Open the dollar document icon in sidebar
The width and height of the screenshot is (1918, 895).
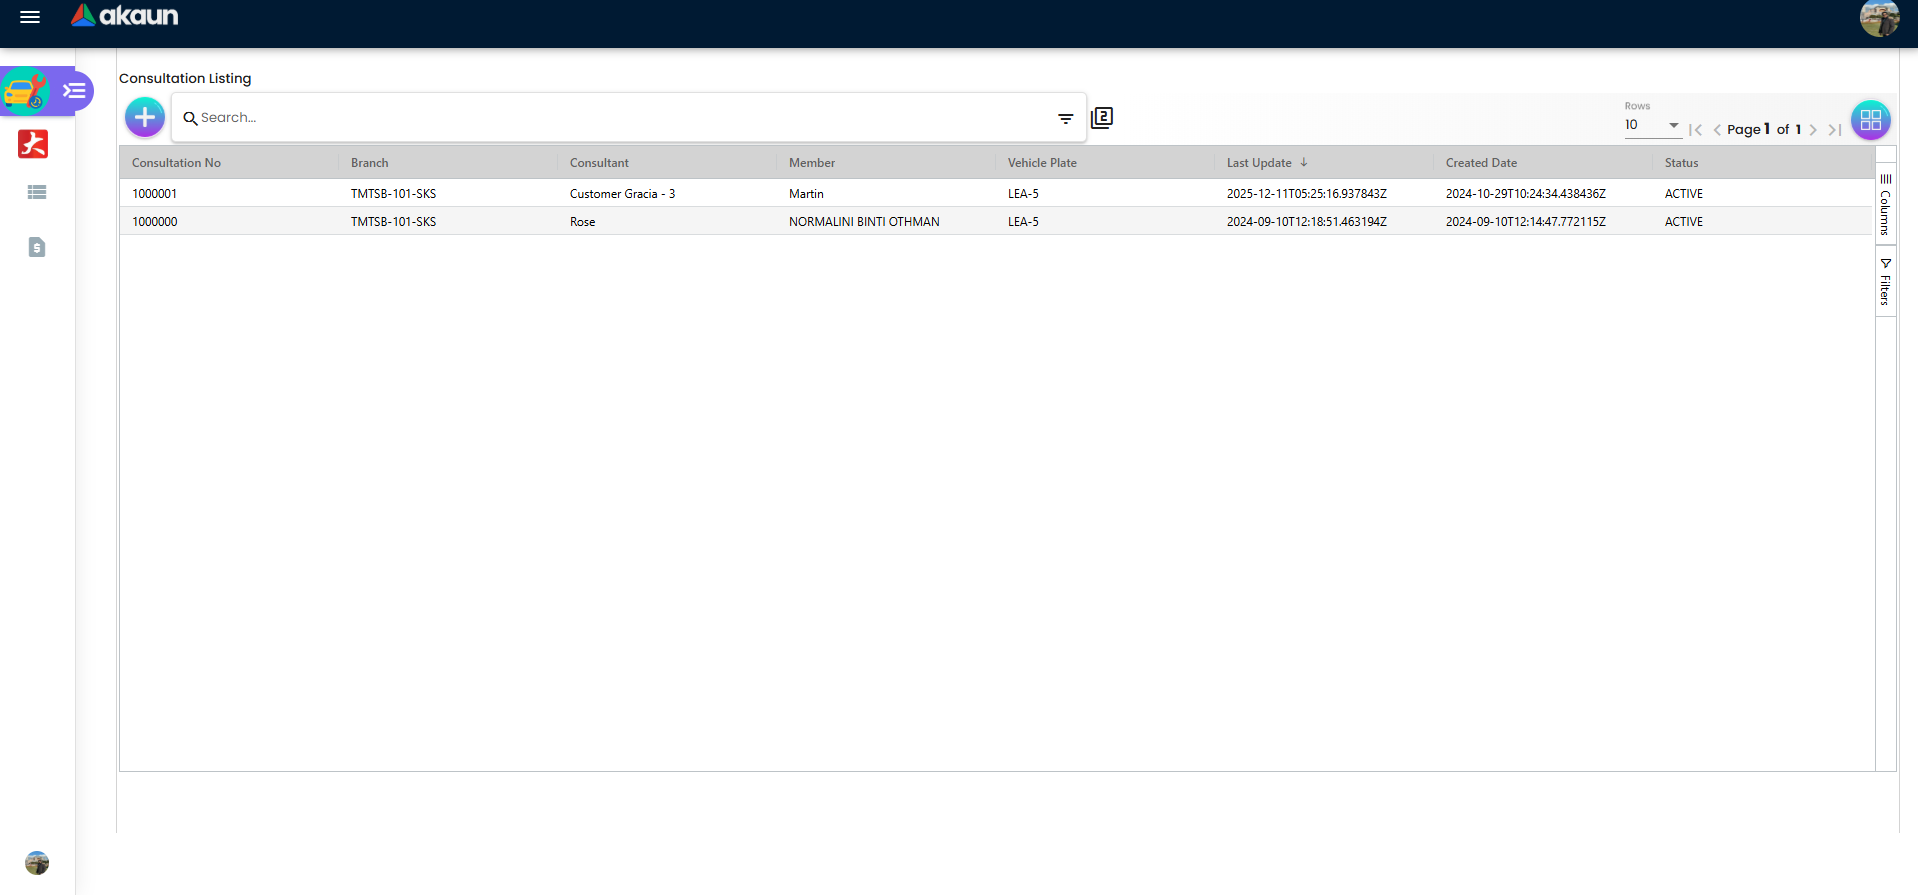tap(37, 247)
